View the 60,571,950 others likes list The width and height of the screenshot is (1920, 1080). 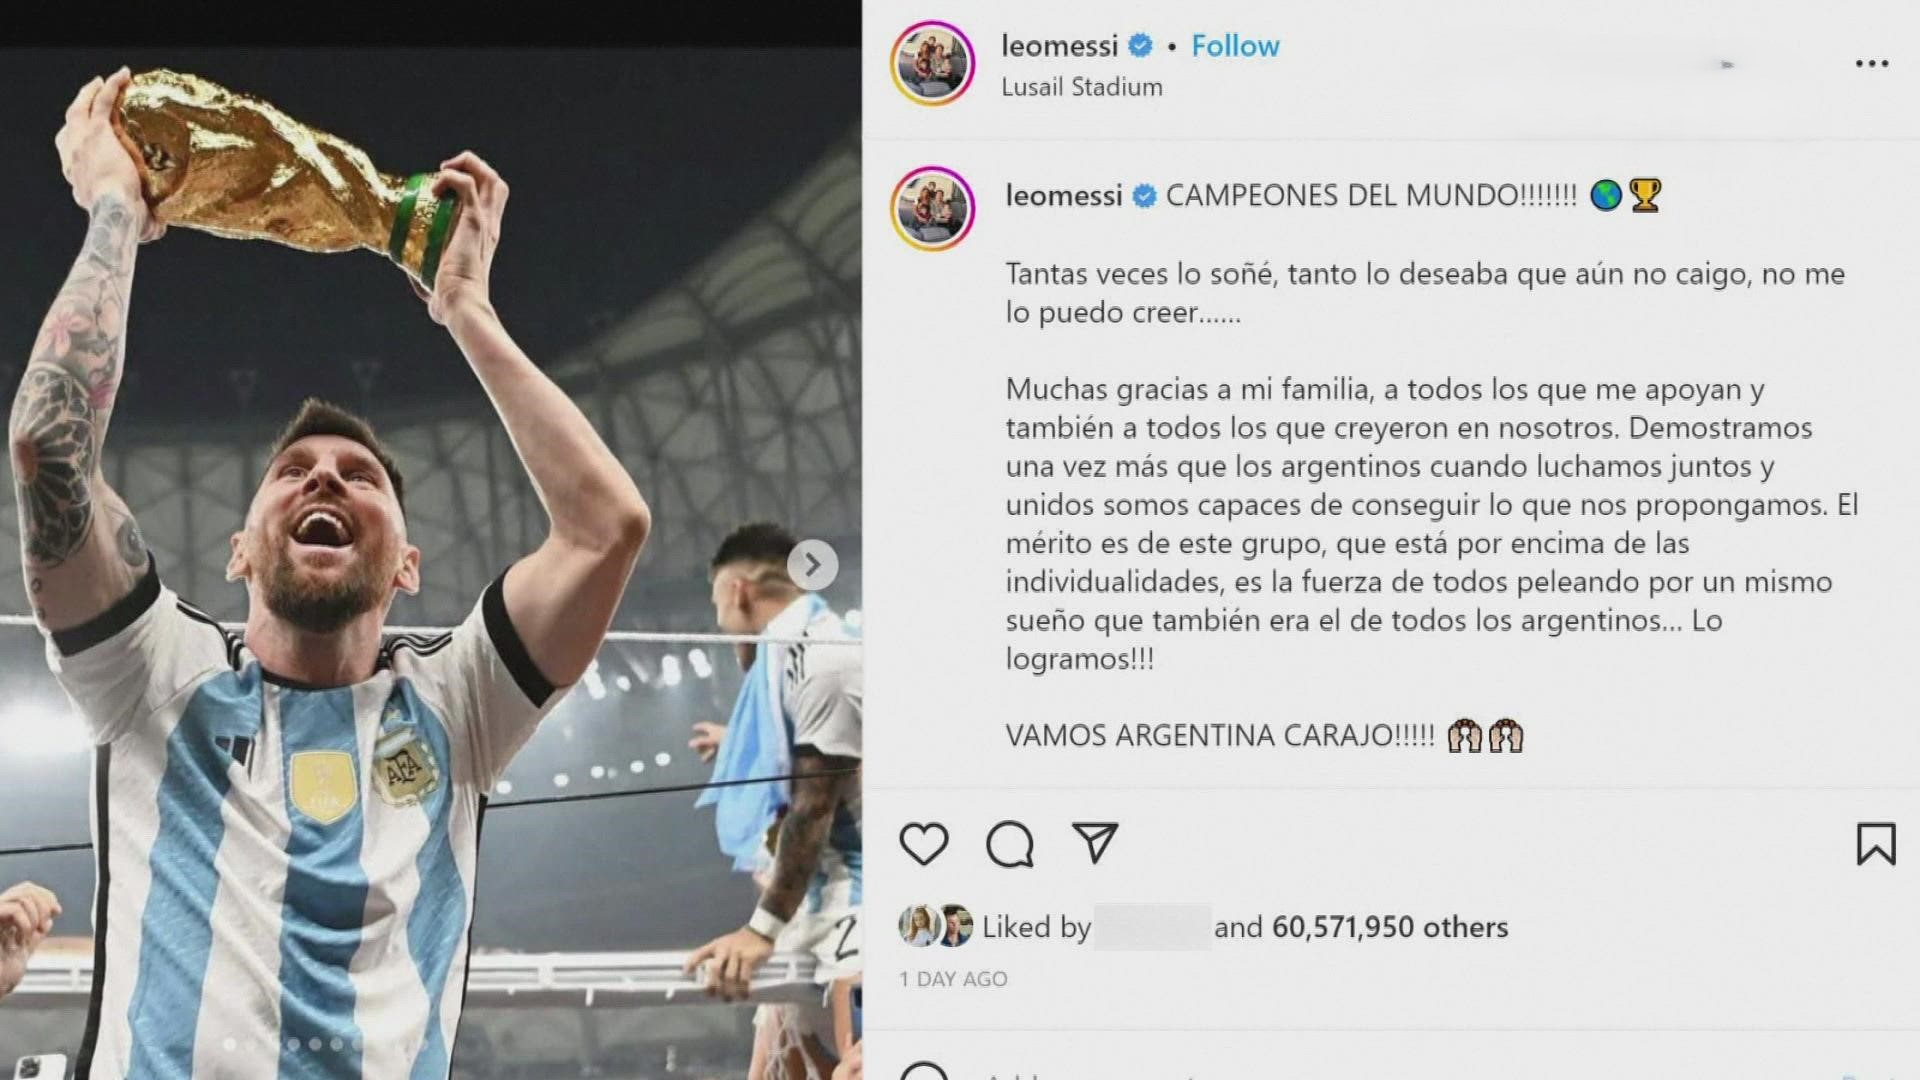pyautogui.click(x=1390, y=927)
